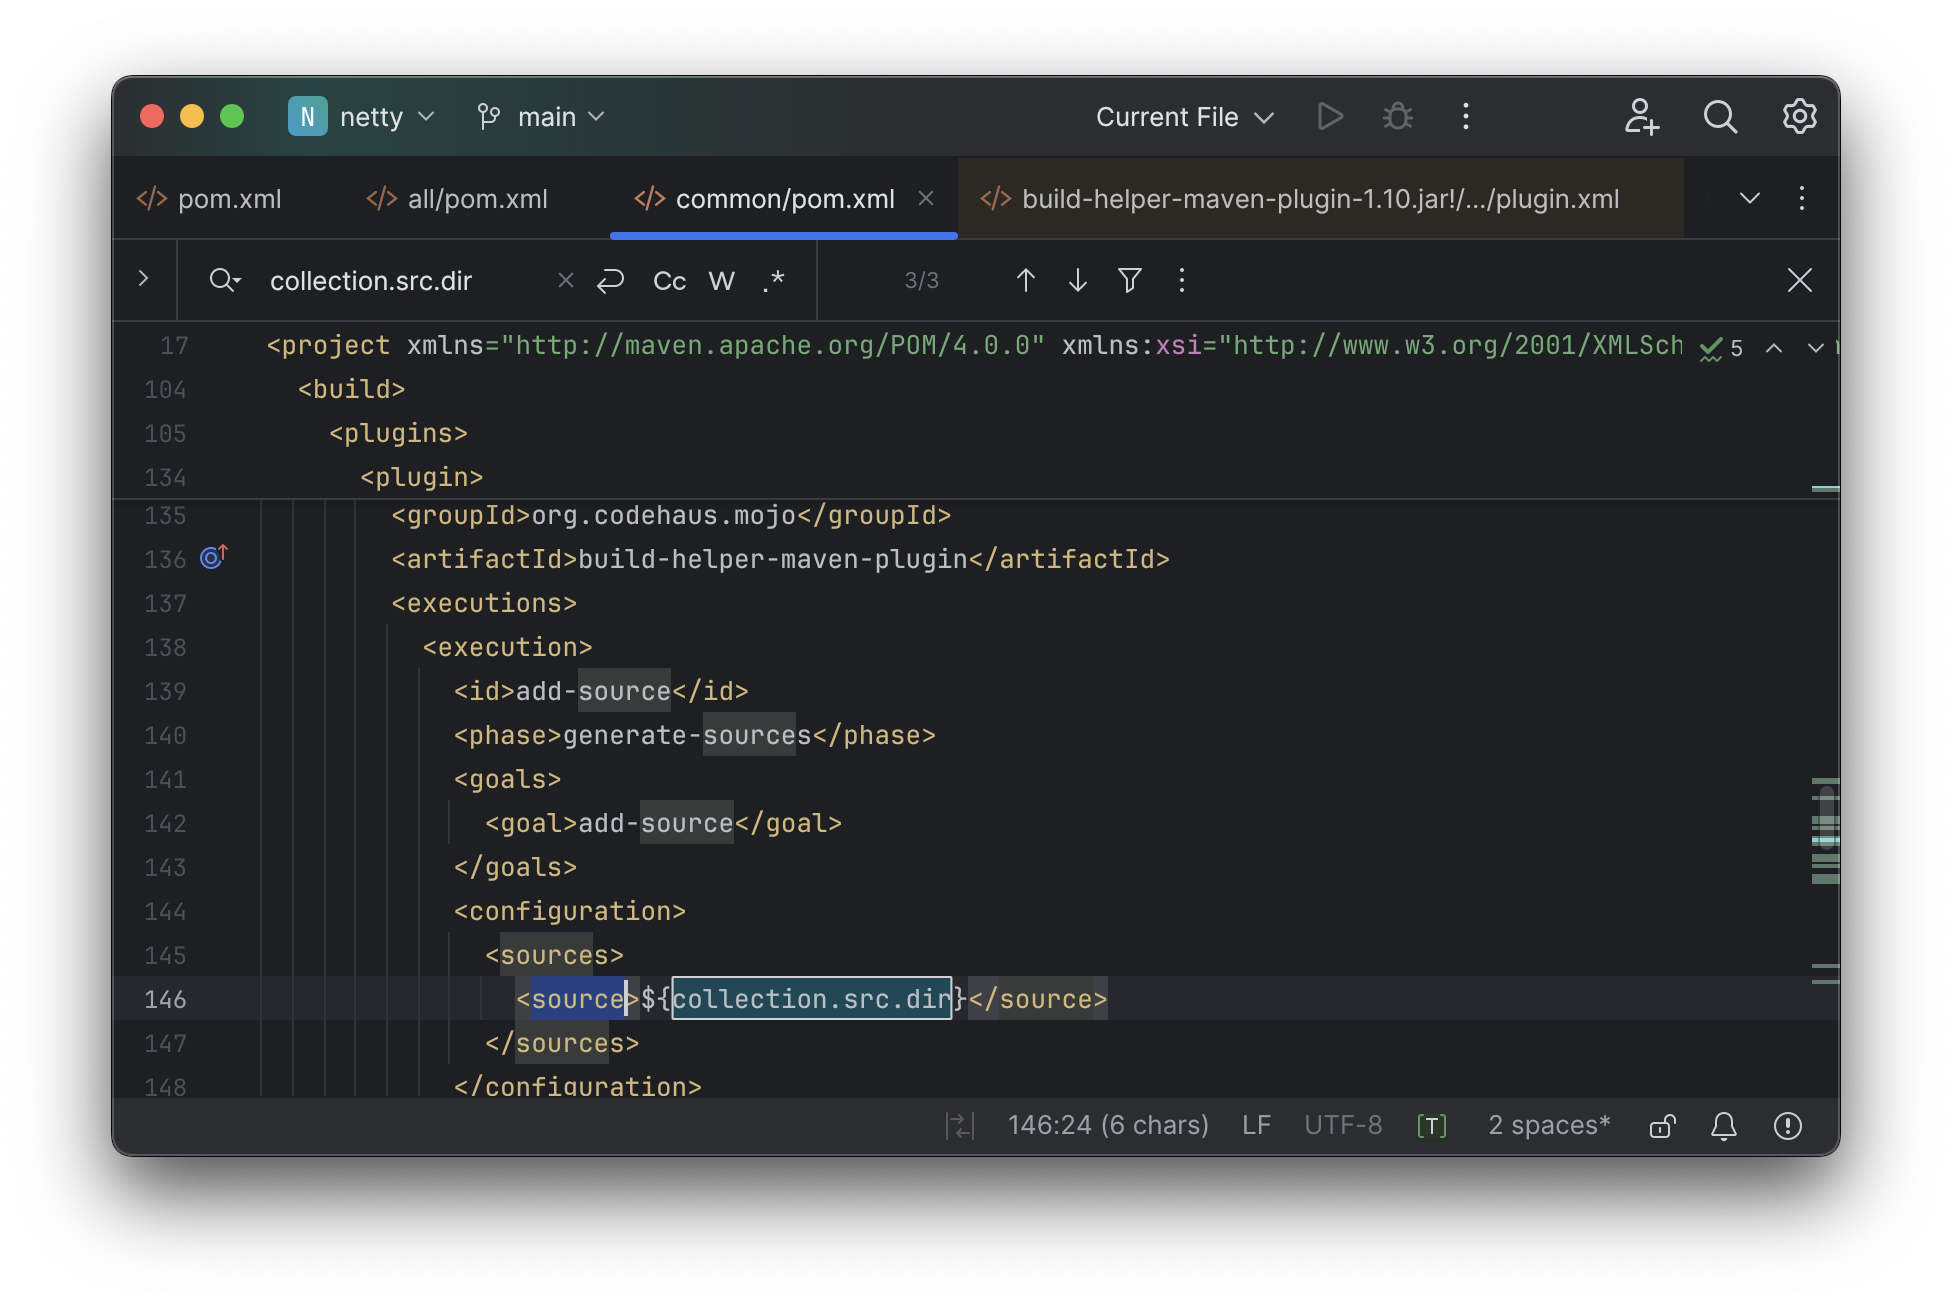Toggle soft-wrap in the status bar
This screenshot has width=1952, height=1304.
[960, 1125]
